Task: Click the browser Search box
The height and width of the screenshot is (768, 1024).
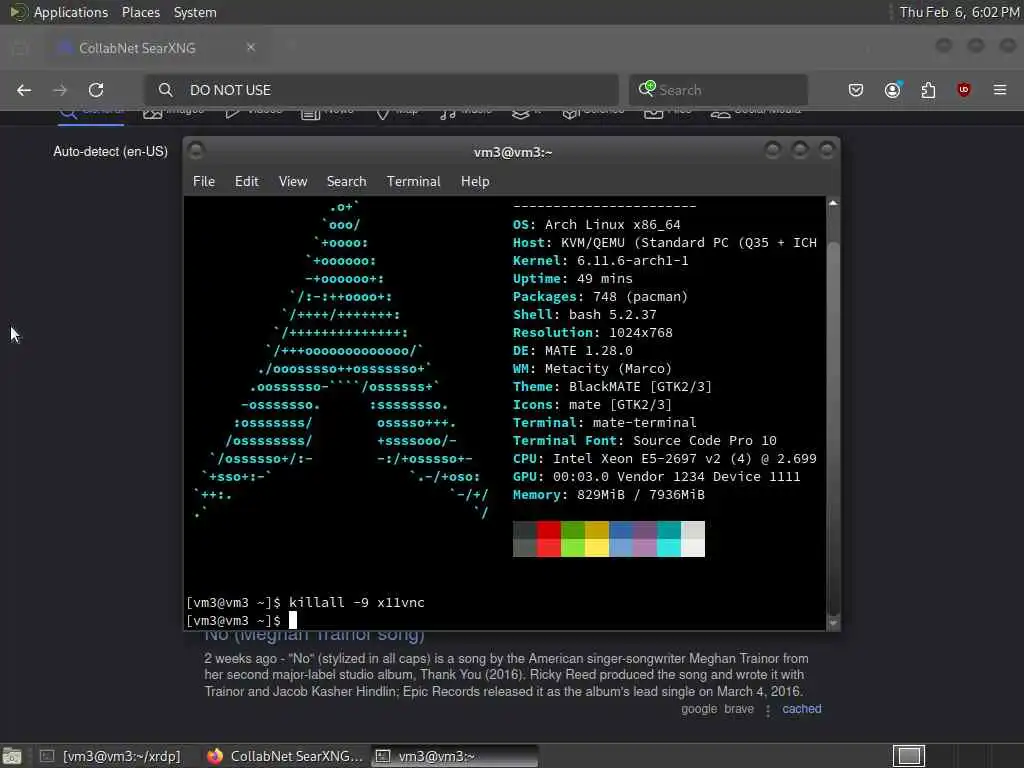Action: pos(718,90)
